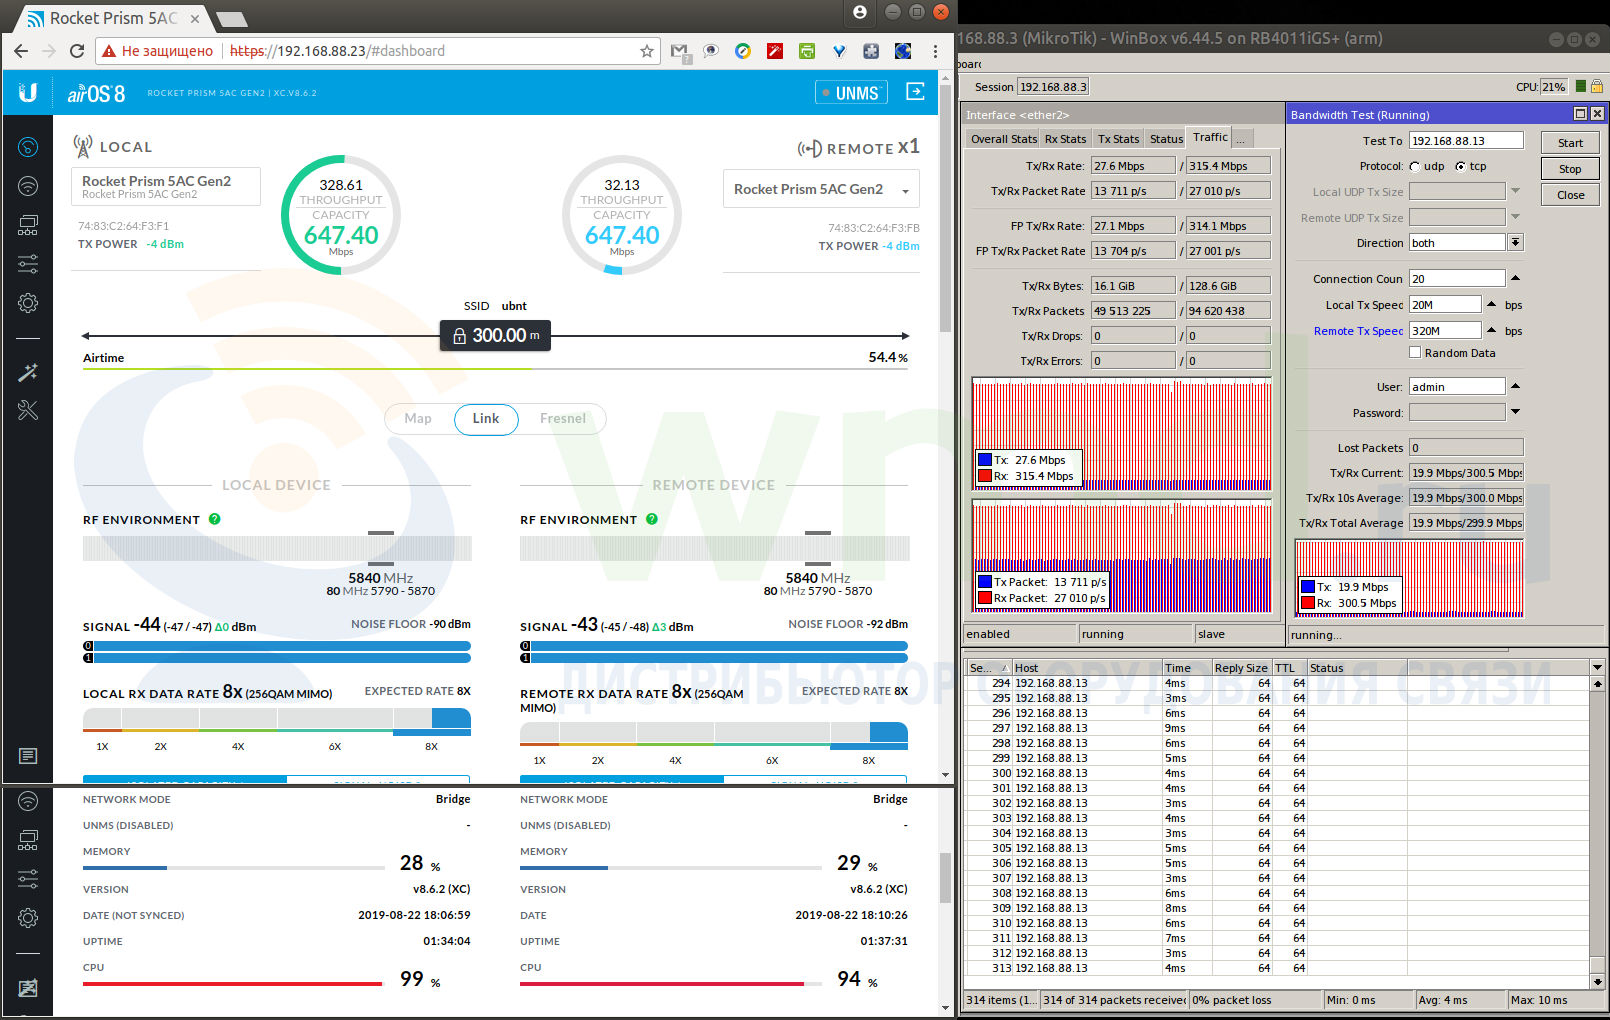Go back in the browser
The image size is (1610, 1020).
pyautogui.click(x=21, y=51)
